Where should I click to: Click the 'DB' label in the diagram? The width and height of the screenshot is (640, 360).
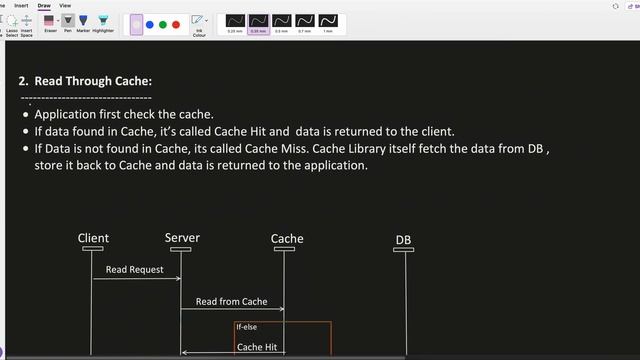pos(403,240)
